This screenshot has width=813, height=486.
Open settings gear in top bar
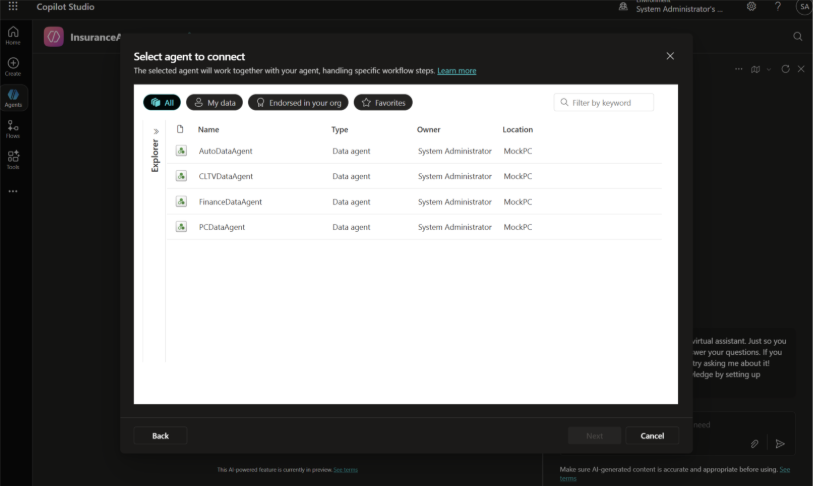coord(751,7)
